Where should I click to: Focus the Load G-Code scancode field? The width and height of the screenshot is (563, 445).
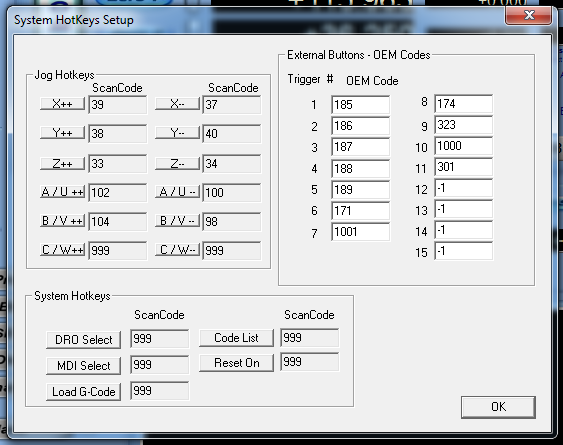point(159,391)
